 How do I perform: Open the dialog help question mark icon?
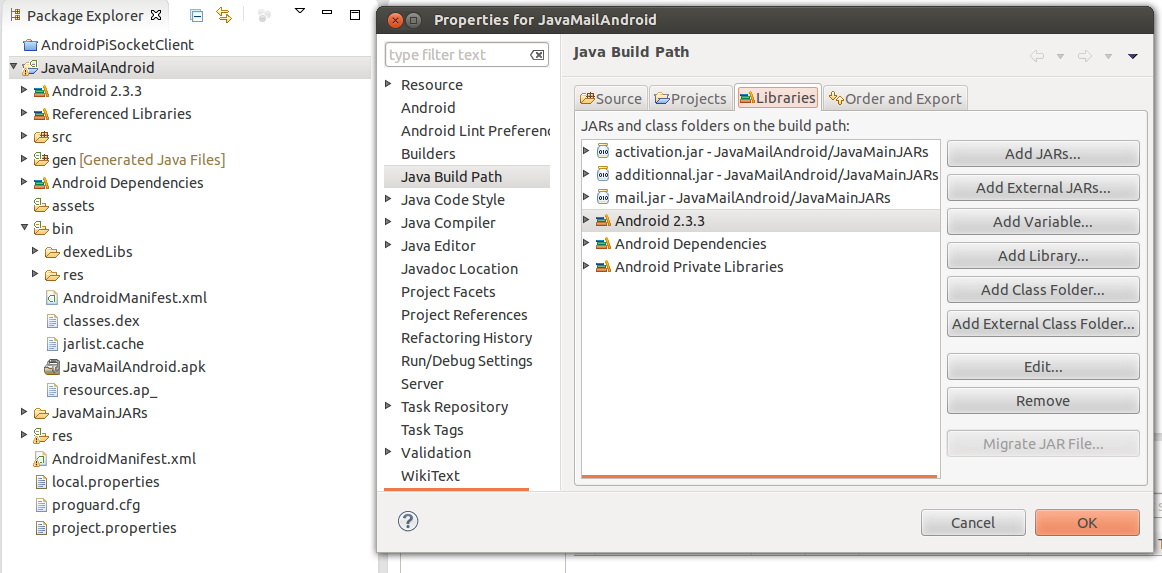(x=408, y=521)
